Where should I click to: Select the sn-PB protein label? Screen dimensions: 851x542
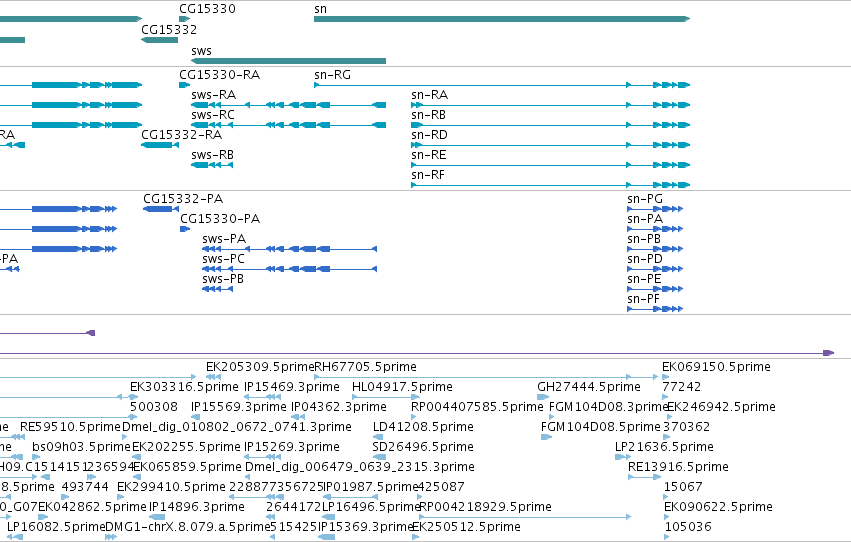tap(644, 239)
